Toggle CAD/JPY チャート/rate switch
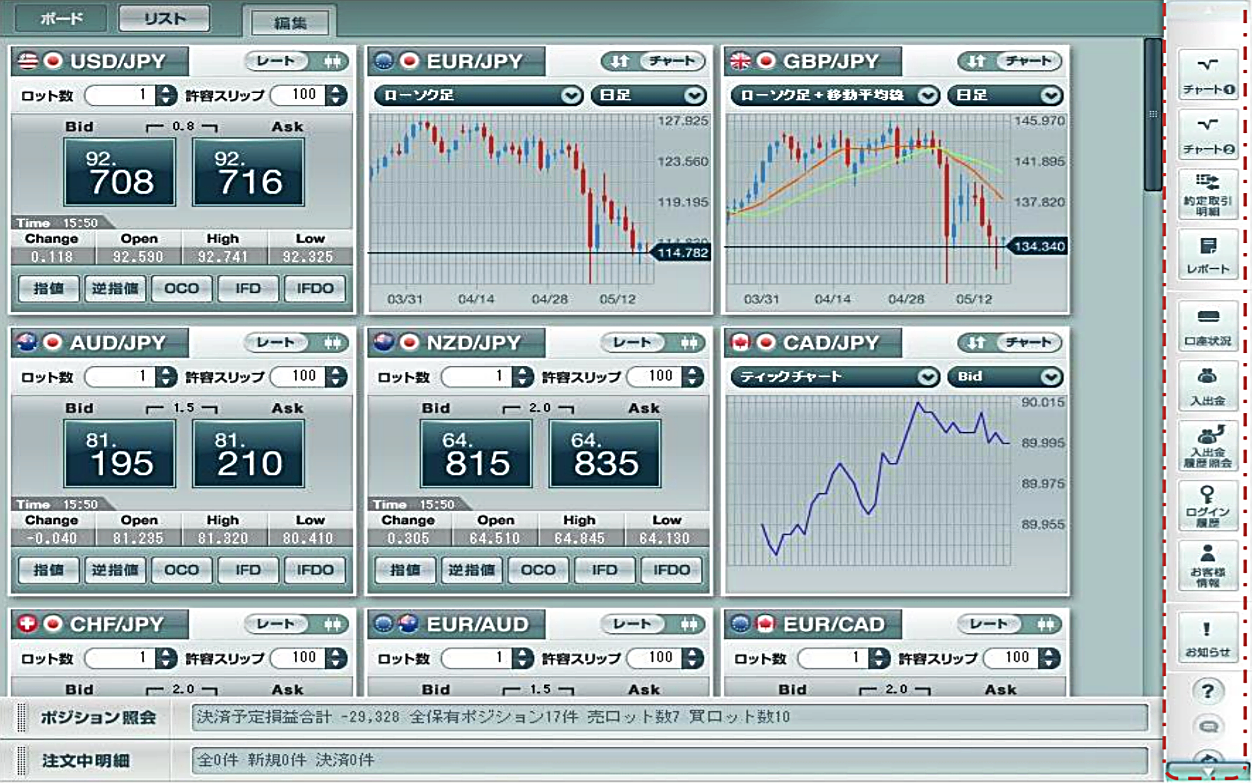This screenshot has height=783, width=1252. pos(1009,343)
